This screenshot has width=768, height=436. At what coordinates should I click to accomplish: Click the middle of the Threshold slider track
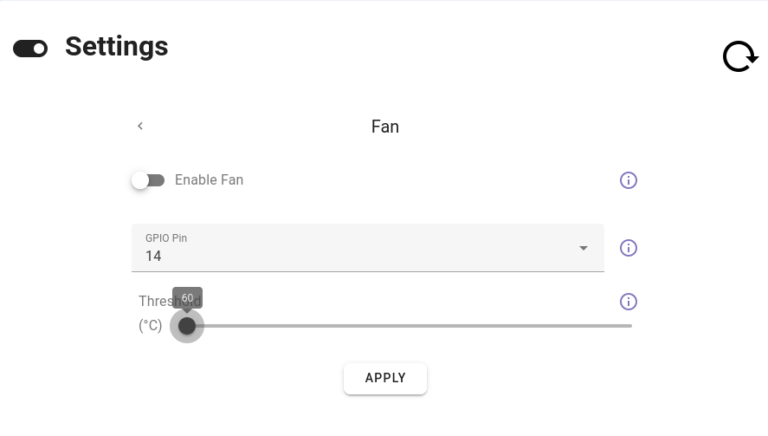tap(409, 326)
